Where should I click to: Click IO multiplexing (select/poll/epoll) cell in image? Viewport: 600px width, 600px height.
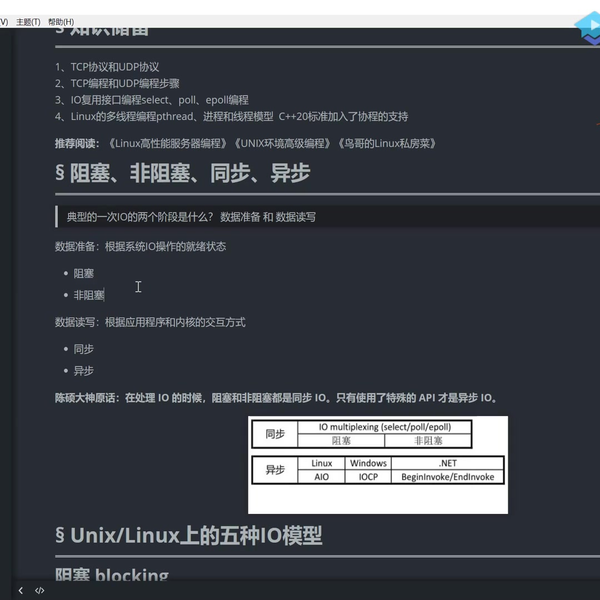pos(385,427)
